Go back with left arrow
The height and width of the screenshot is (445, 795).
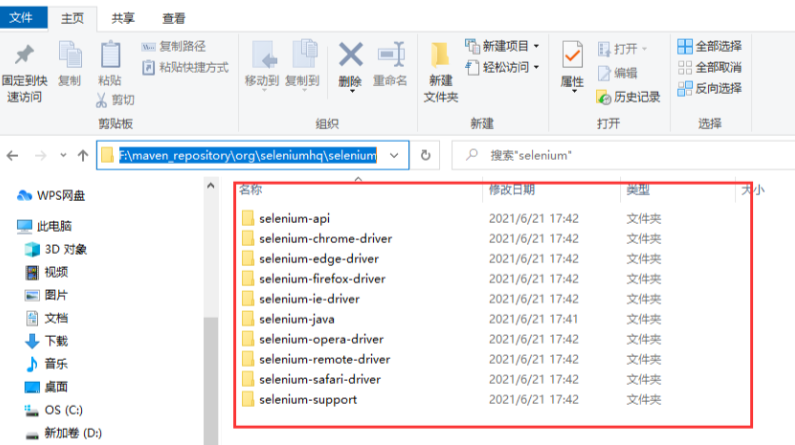(x=13, y=156)
